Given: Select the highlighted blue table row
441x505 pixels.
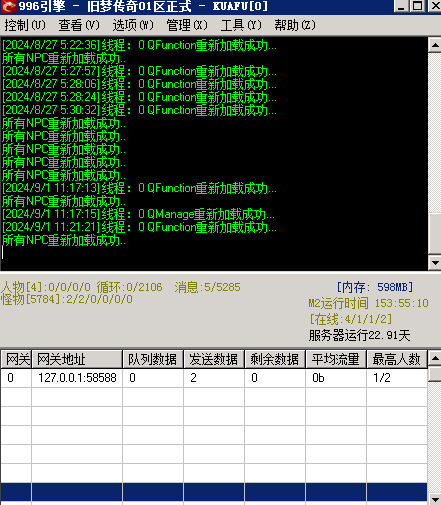Looking at the screenshot, I should click(x=214, y=492).
